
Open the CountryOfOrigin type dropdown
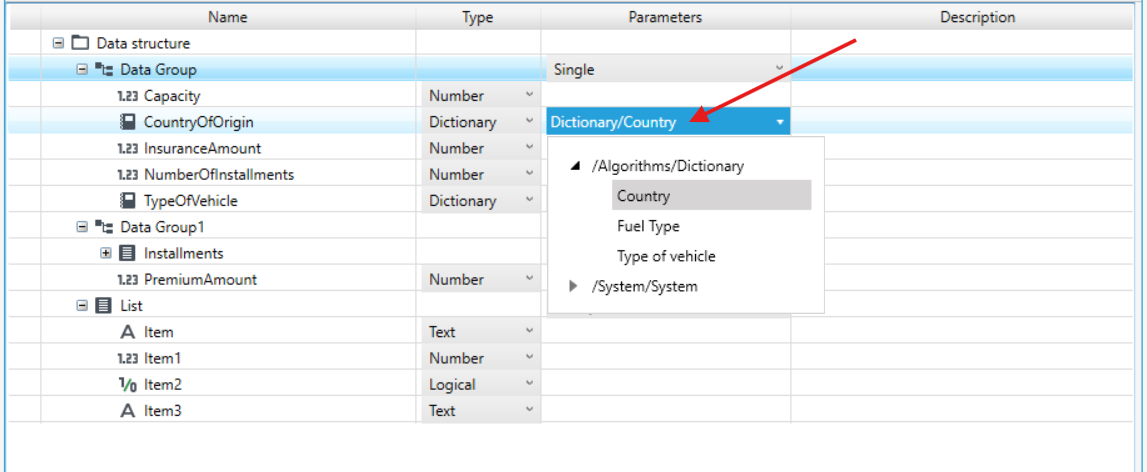(x=481, y=122)
